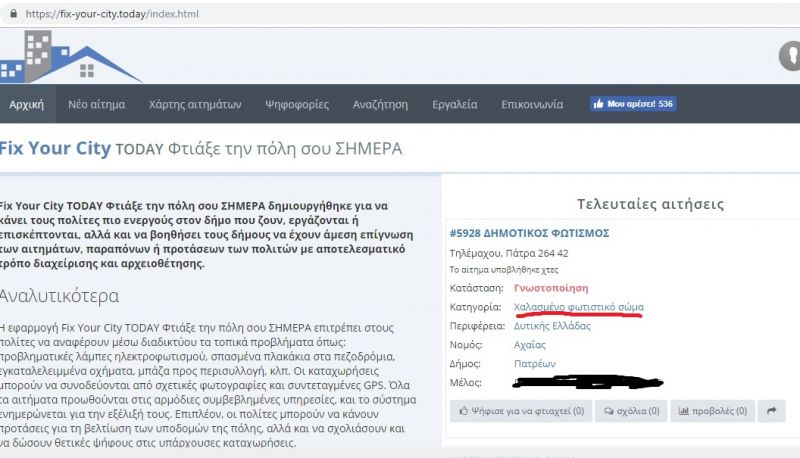The width and height of the screenshot is (800, 458).
Task: Go to Ψηφοφορίες in the navigation bar
Action: coord(297,105)
